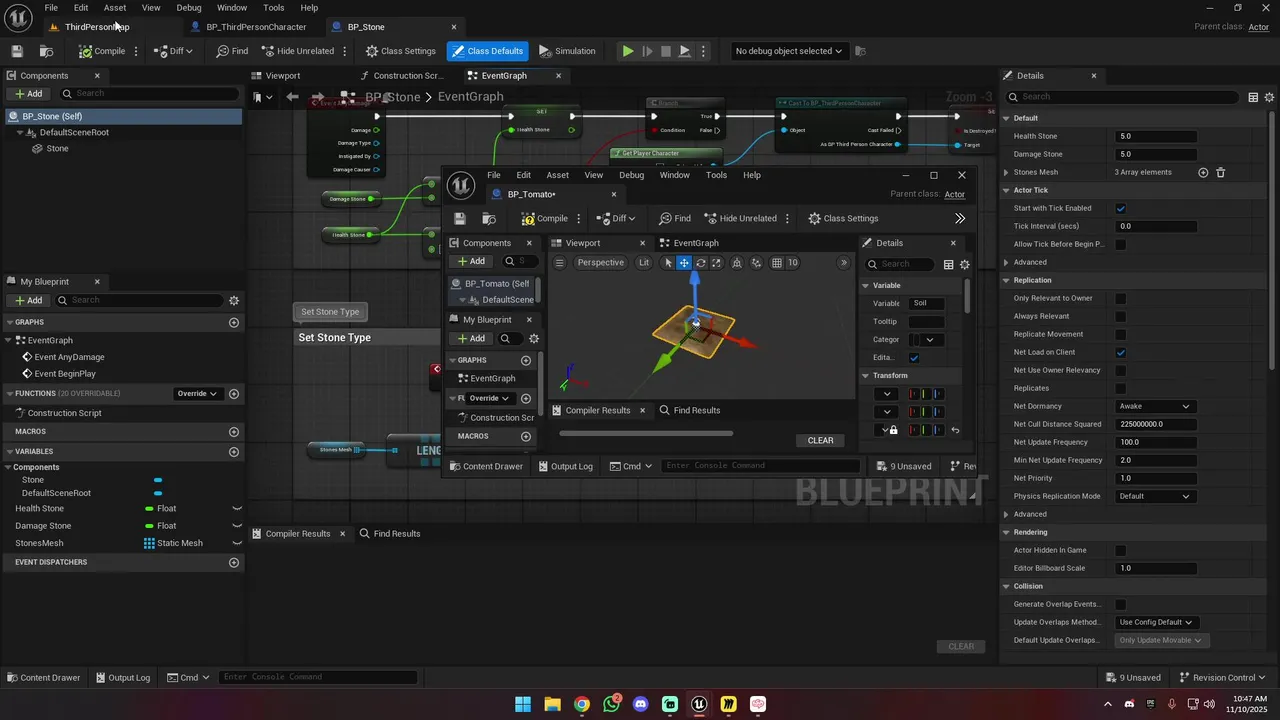Enable Allow Tick Before Begin Play checkbox
Viewport: 1280px width, 720px height.
point(1120,244)
